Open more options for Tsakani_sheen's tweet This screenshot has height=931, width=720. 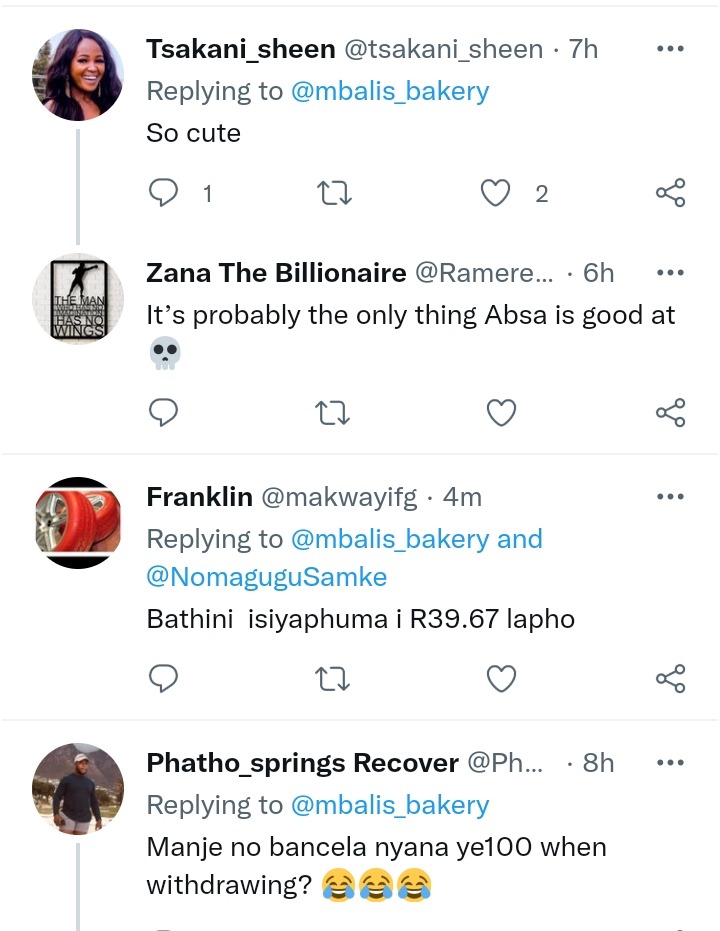pyautogui.click(x=670, y=48)
